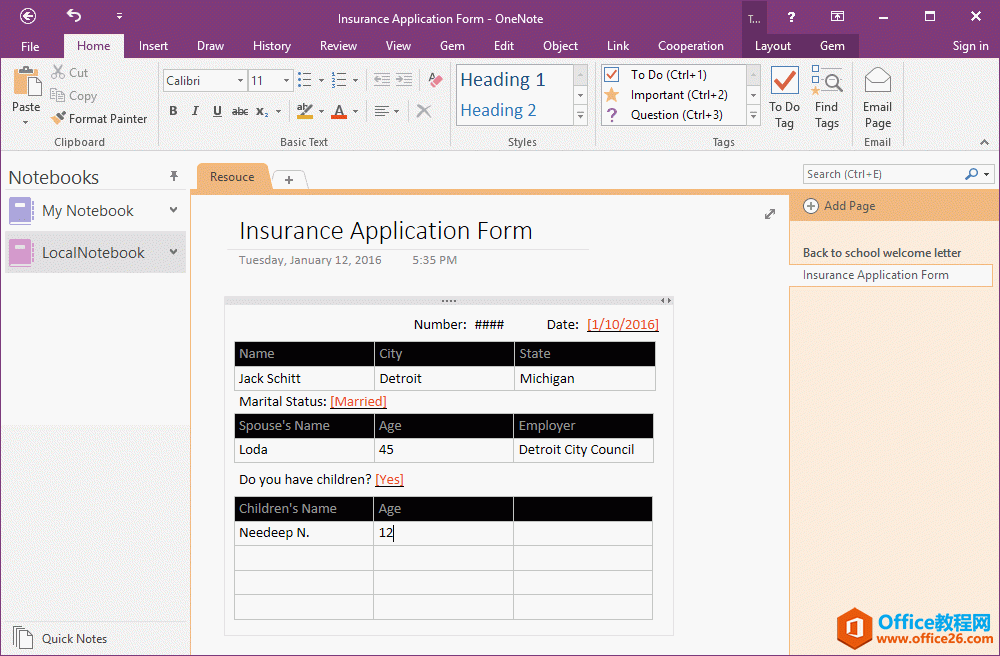
Task: Open the numbered list style arrow
Action: click(355, 81)
